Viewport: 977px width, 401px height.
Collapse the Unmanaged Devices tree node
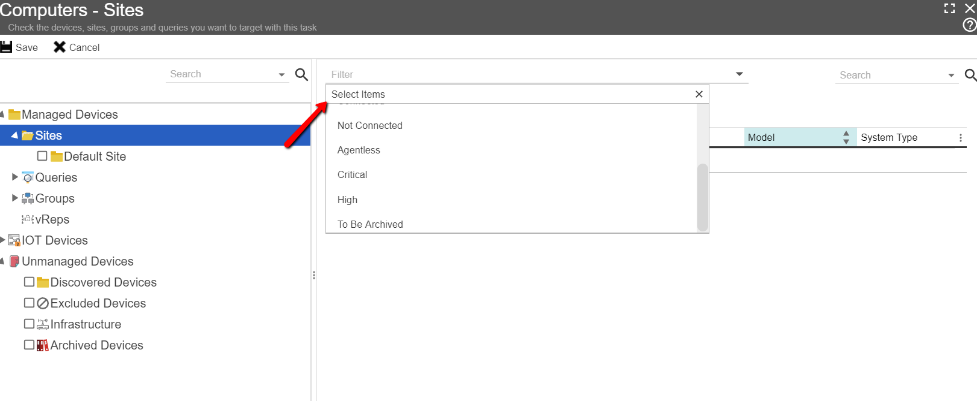point(2,262)
